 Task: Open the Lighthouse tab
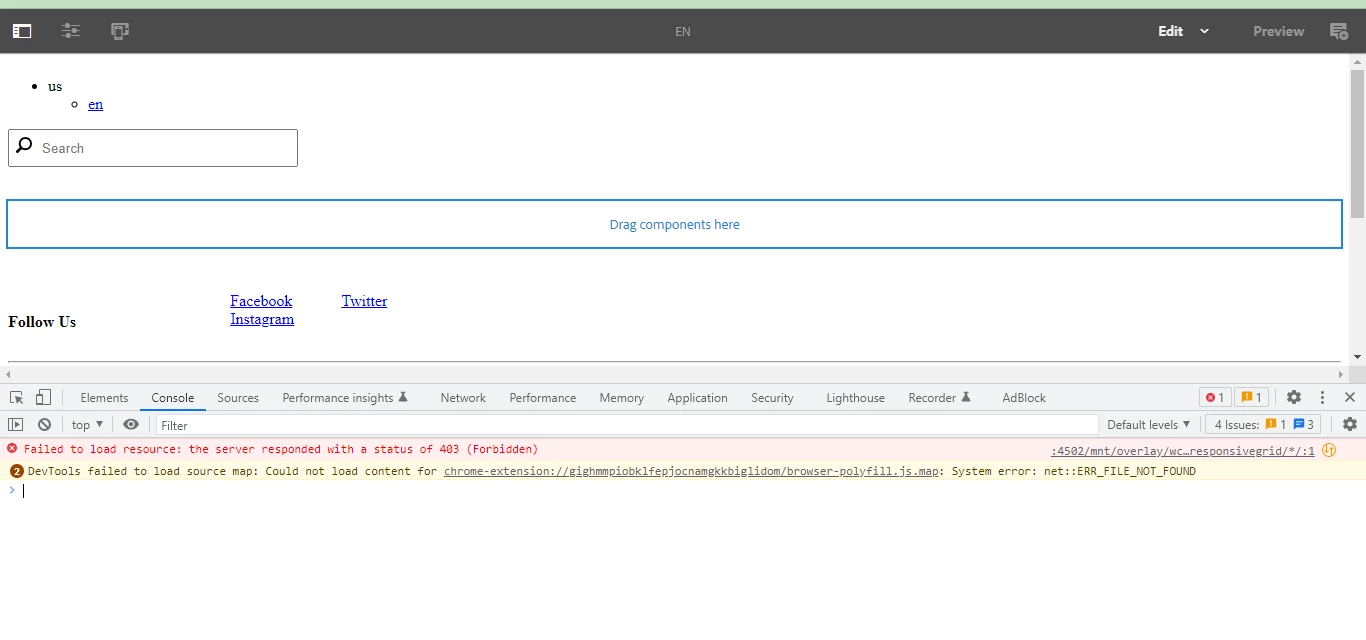click(x=855, y=397)
